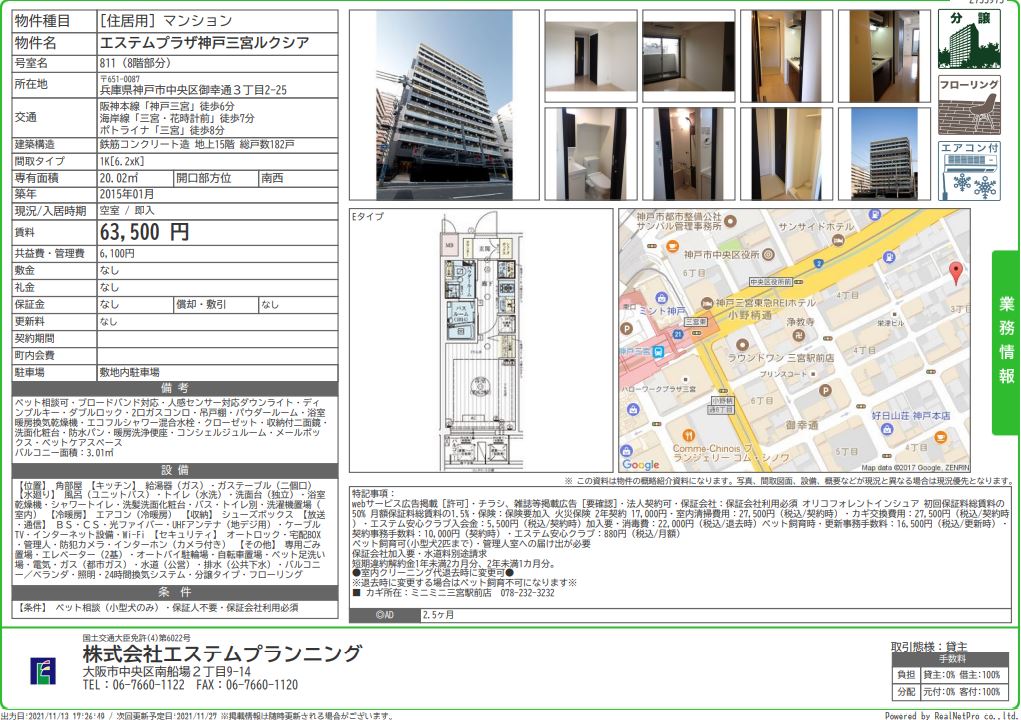Click the route 2 road shield icon
Screen dimensions: 1021x720
coord(819,263)
